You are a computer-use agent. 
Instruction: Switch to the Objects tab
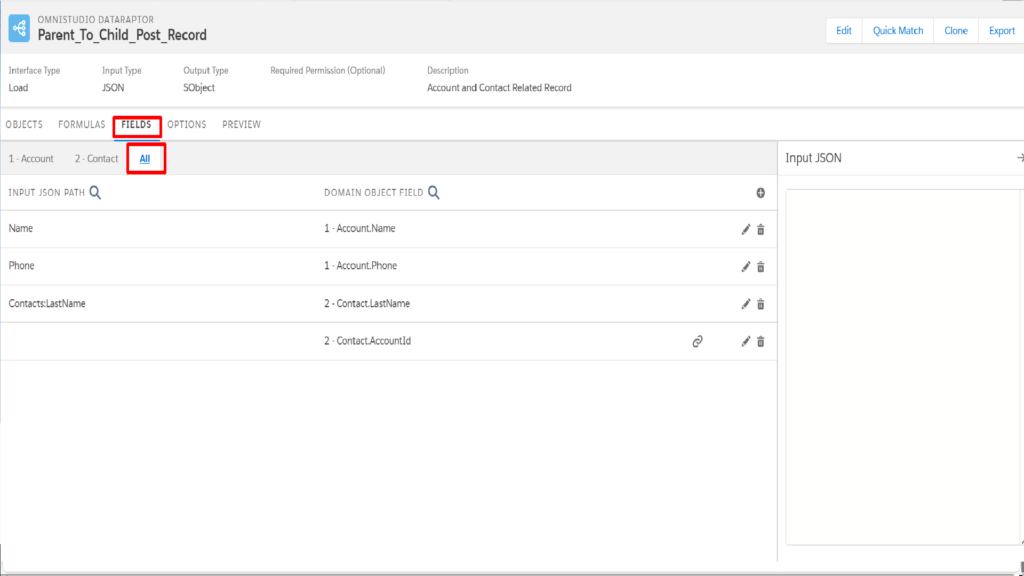click(24, 124)
